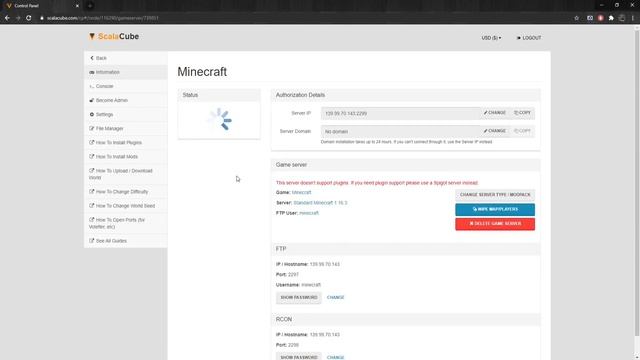Open the red ad-blocker extension icon
This screenshot has width=640, height=360.
pyautogui.click(x=600, y=18)
